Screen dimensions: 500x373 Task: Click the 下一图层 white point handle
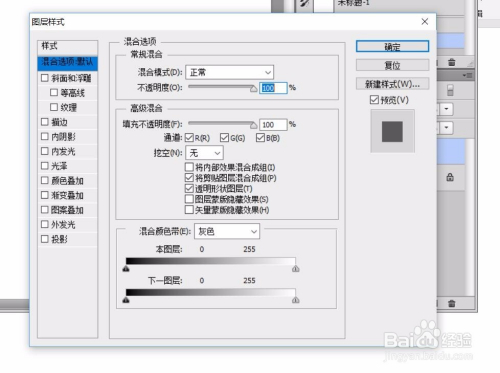click(296, 300)
